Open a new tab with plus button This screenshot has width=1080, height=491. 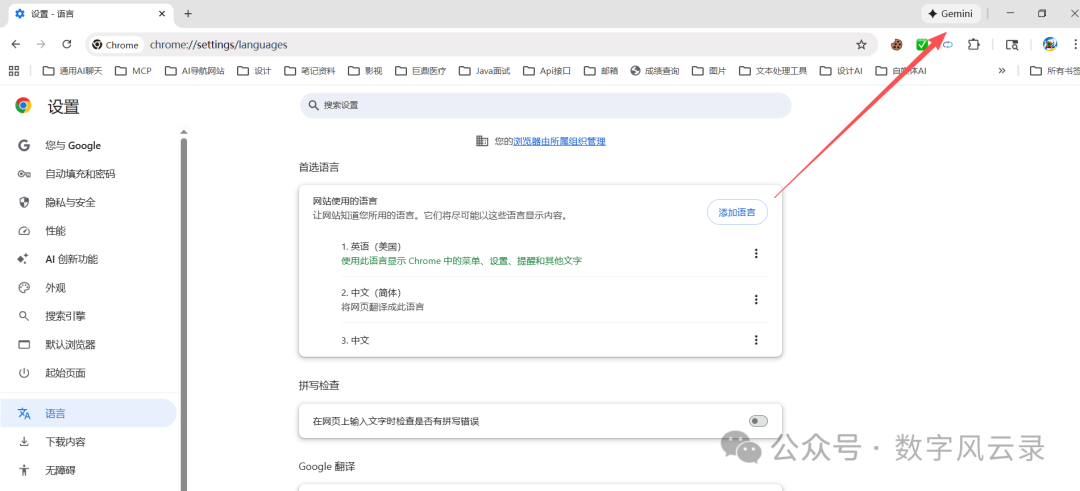(x=188, y=14)
